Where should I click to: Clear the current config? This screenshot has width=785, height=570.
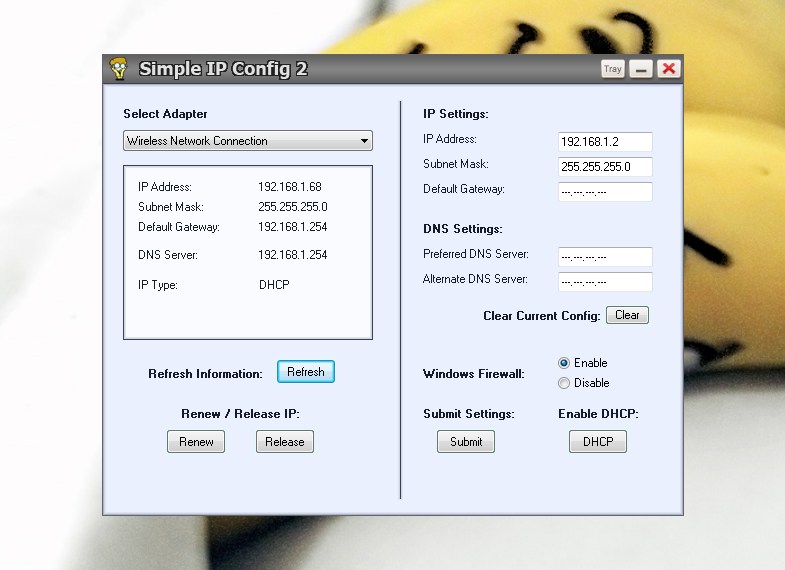(x=627, y=315)
